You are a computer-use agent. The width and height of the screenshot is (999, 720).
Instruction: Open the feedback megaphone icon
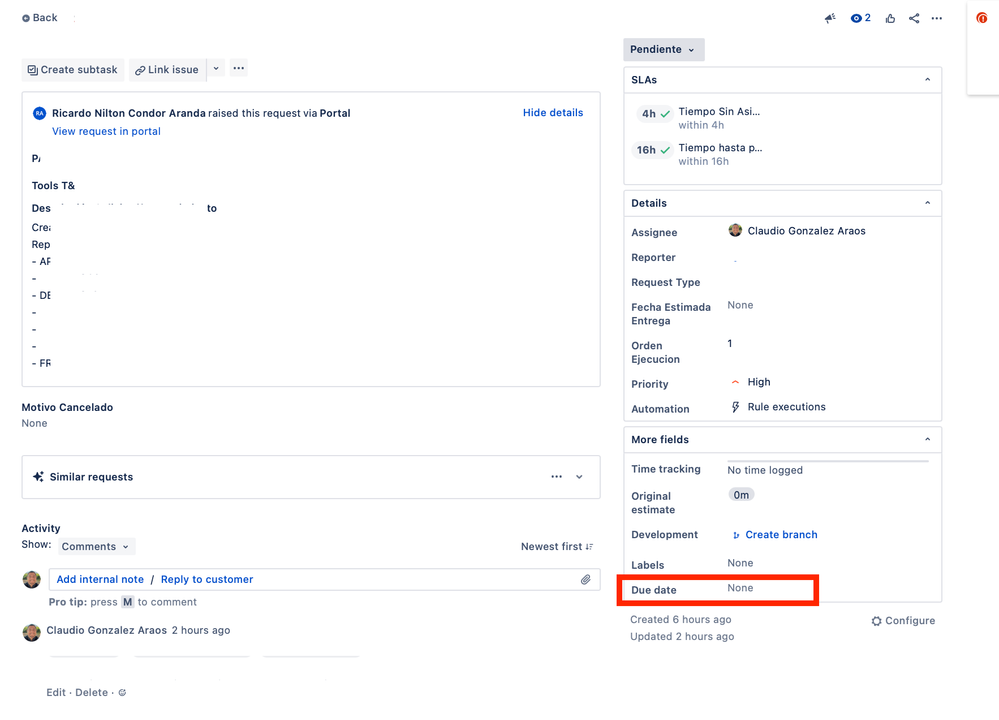pos(830,18)
